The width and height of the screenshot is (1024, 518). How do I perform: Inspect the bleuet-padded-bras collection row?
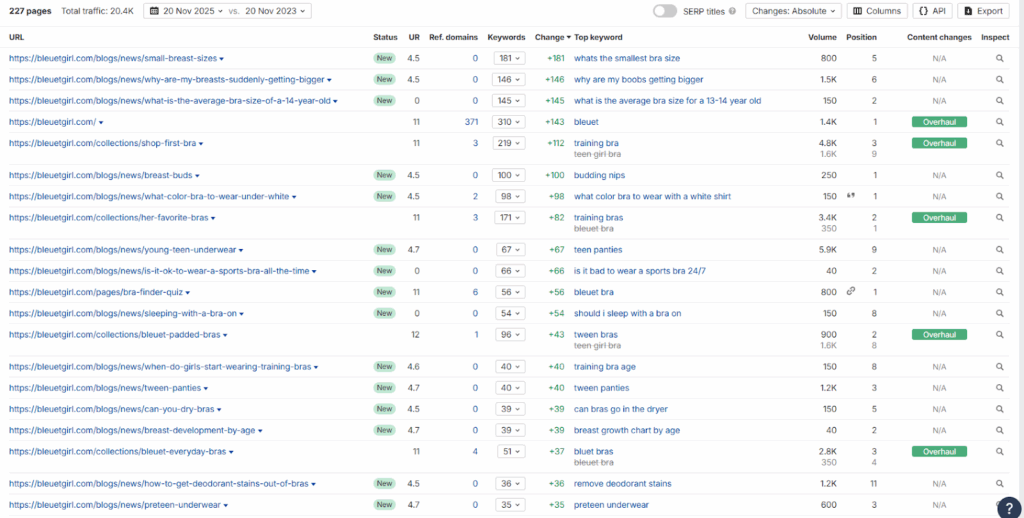[999, 334]
